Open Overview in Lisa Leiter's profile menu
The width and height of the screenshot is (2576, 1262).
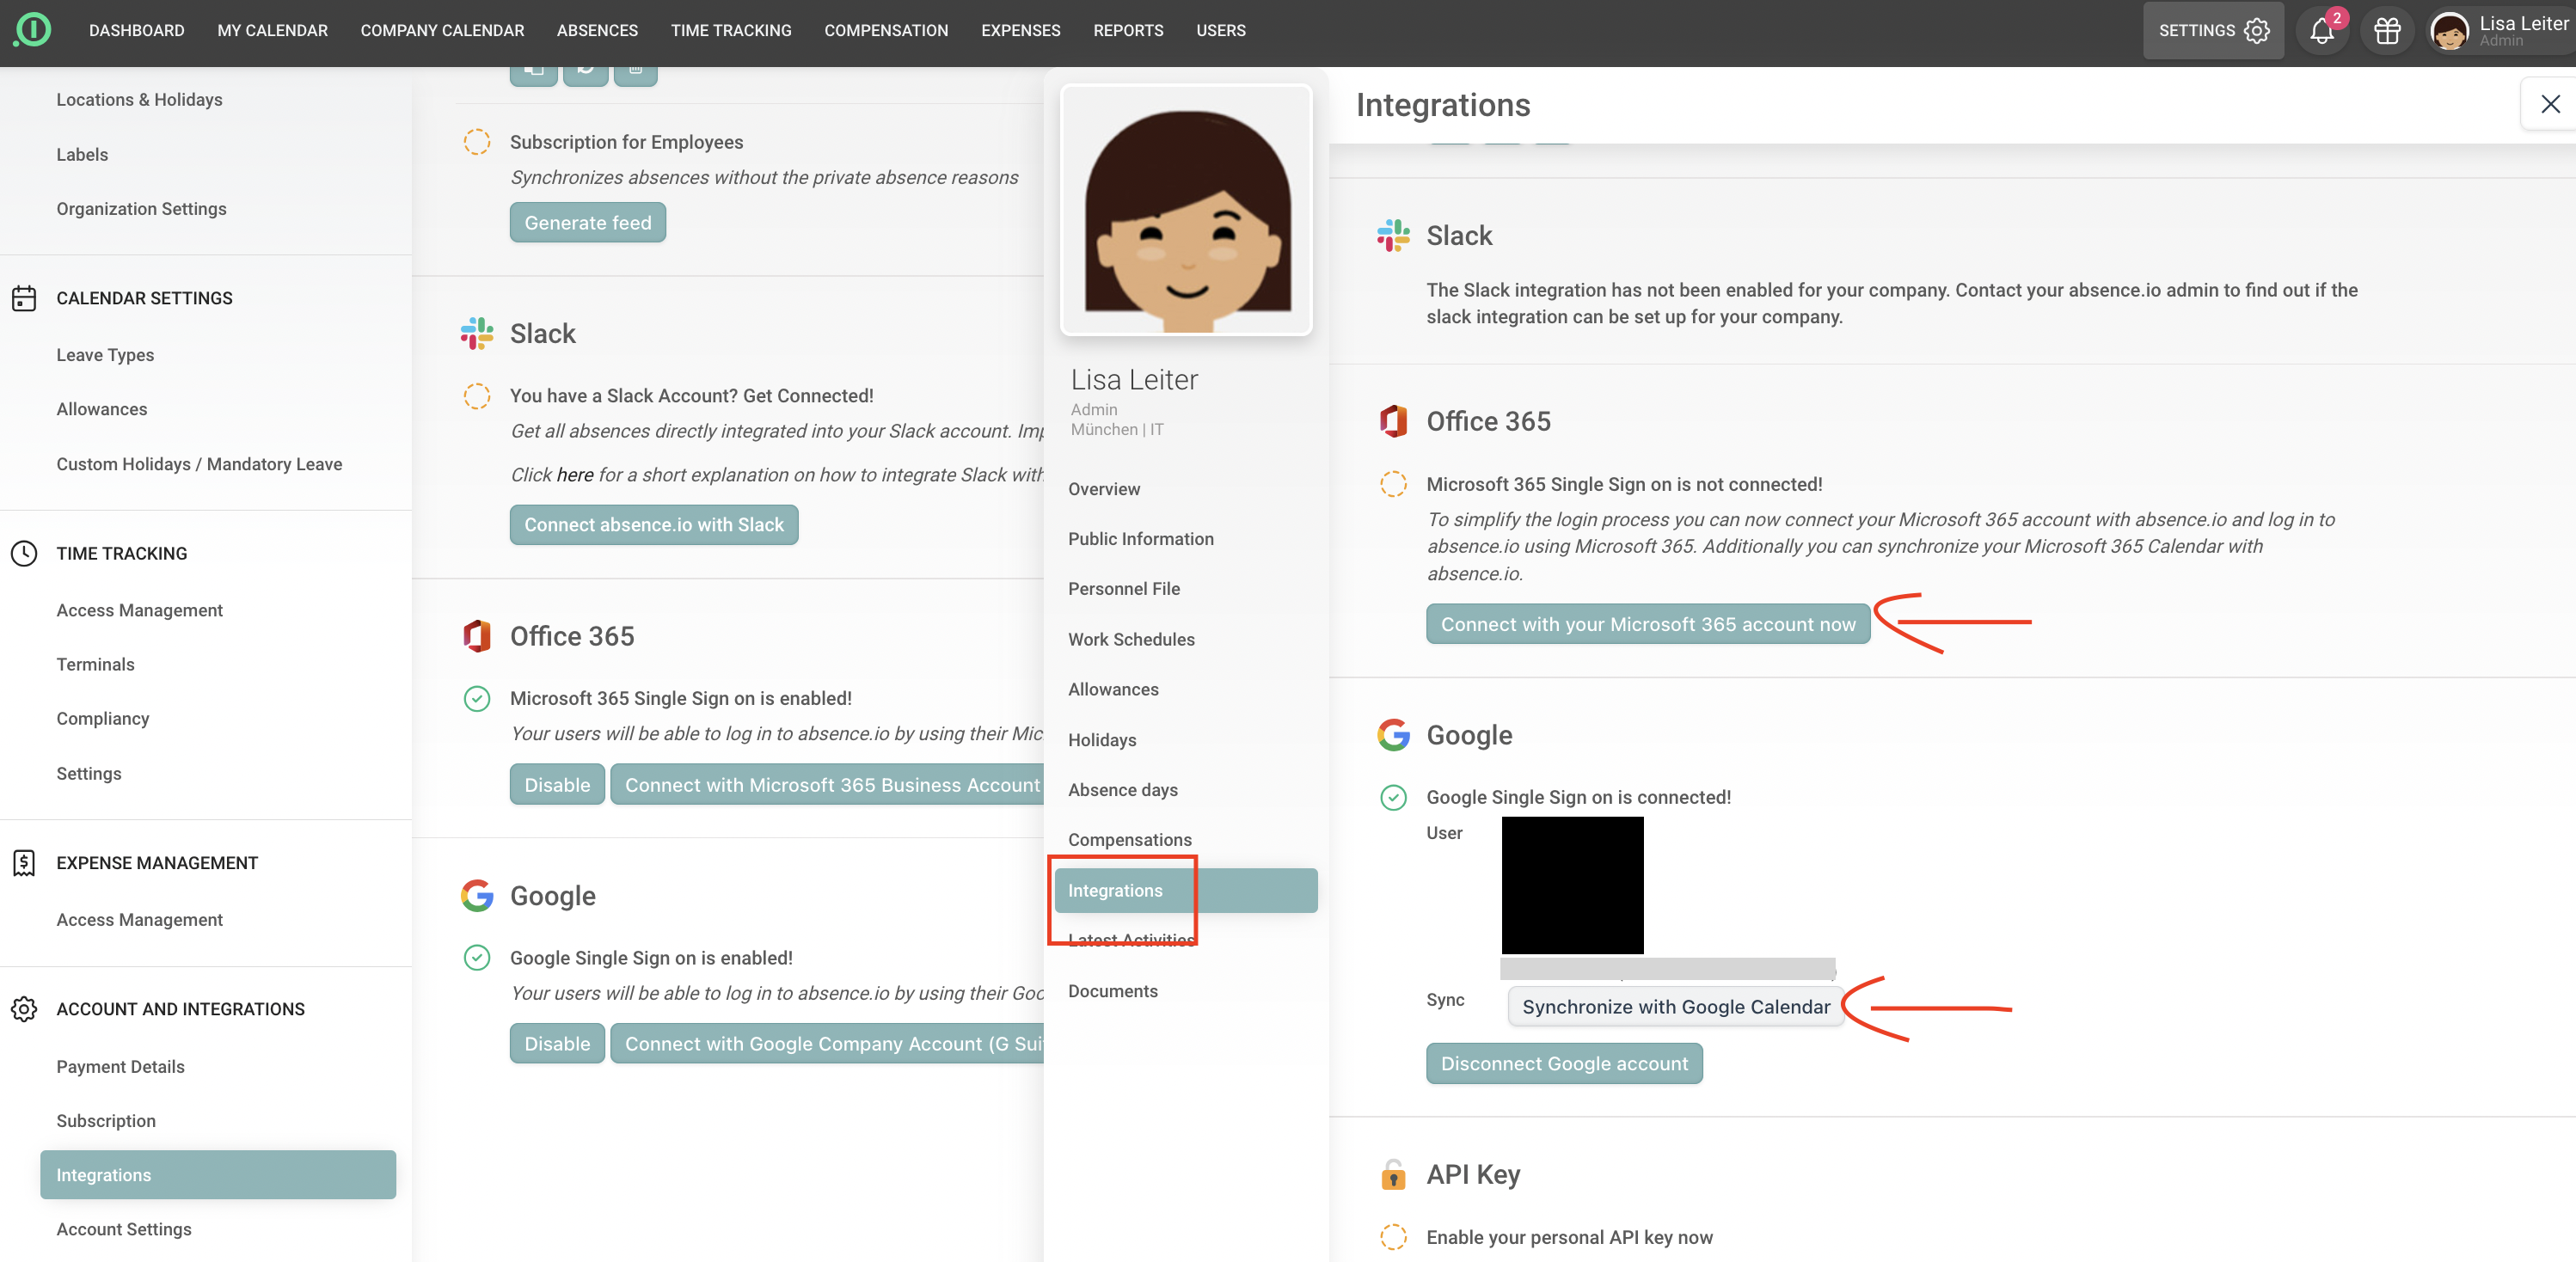click(1104, 489)
